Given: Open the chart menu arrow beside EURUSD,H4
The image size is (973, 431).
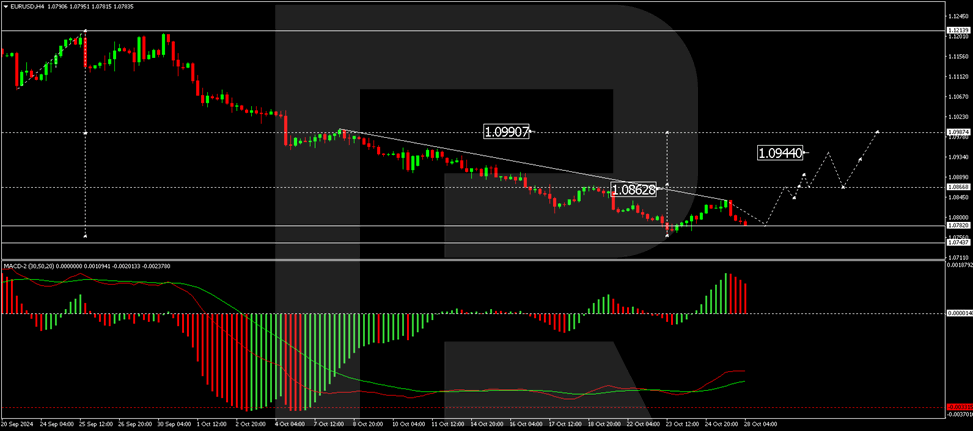Looking at the screenshot, I should [4, 6].
